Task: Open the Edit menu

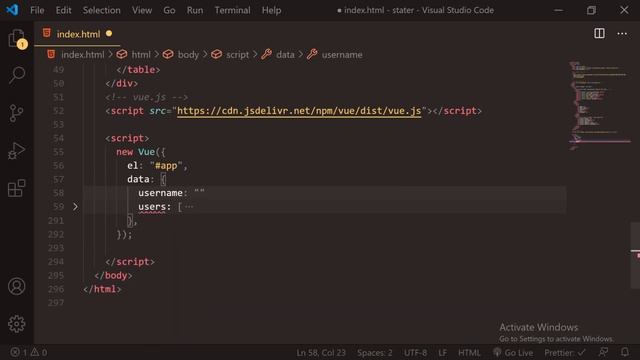Action: tap(63, 10)
